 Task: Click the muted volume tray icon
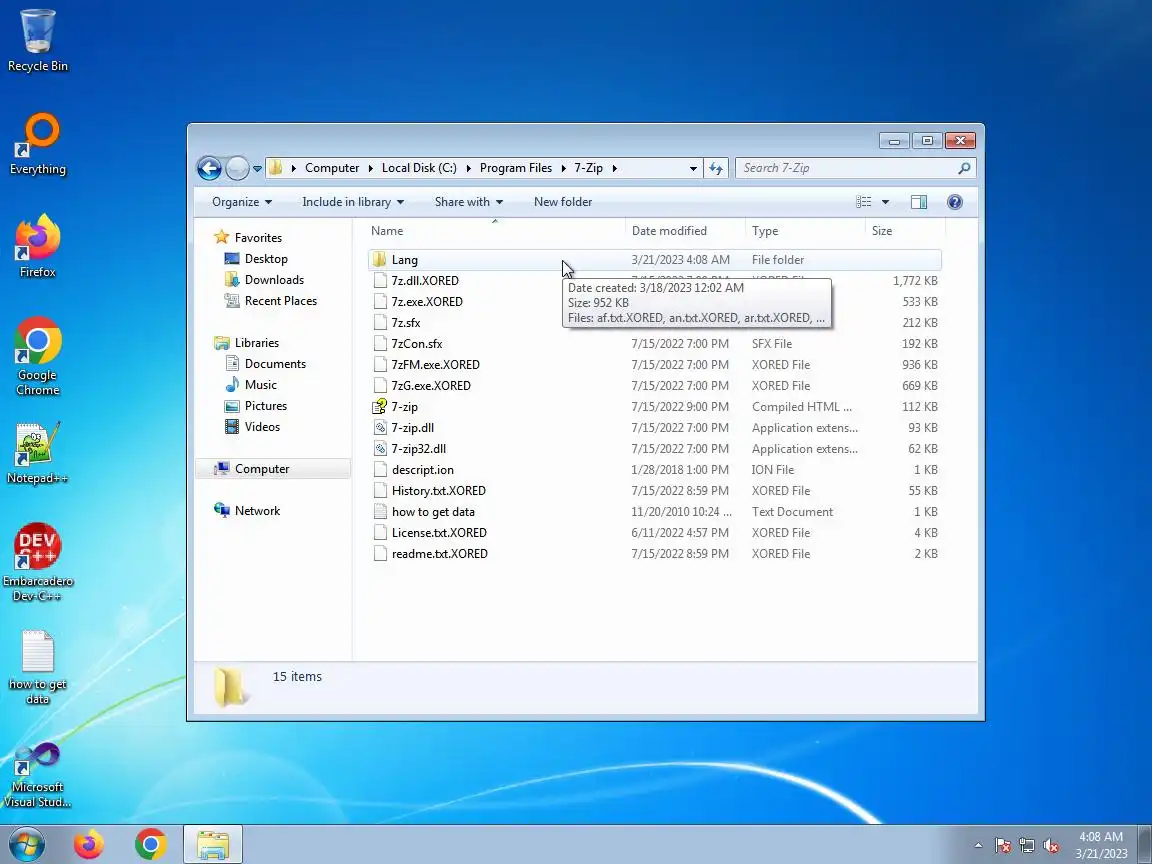(1051, 846)
